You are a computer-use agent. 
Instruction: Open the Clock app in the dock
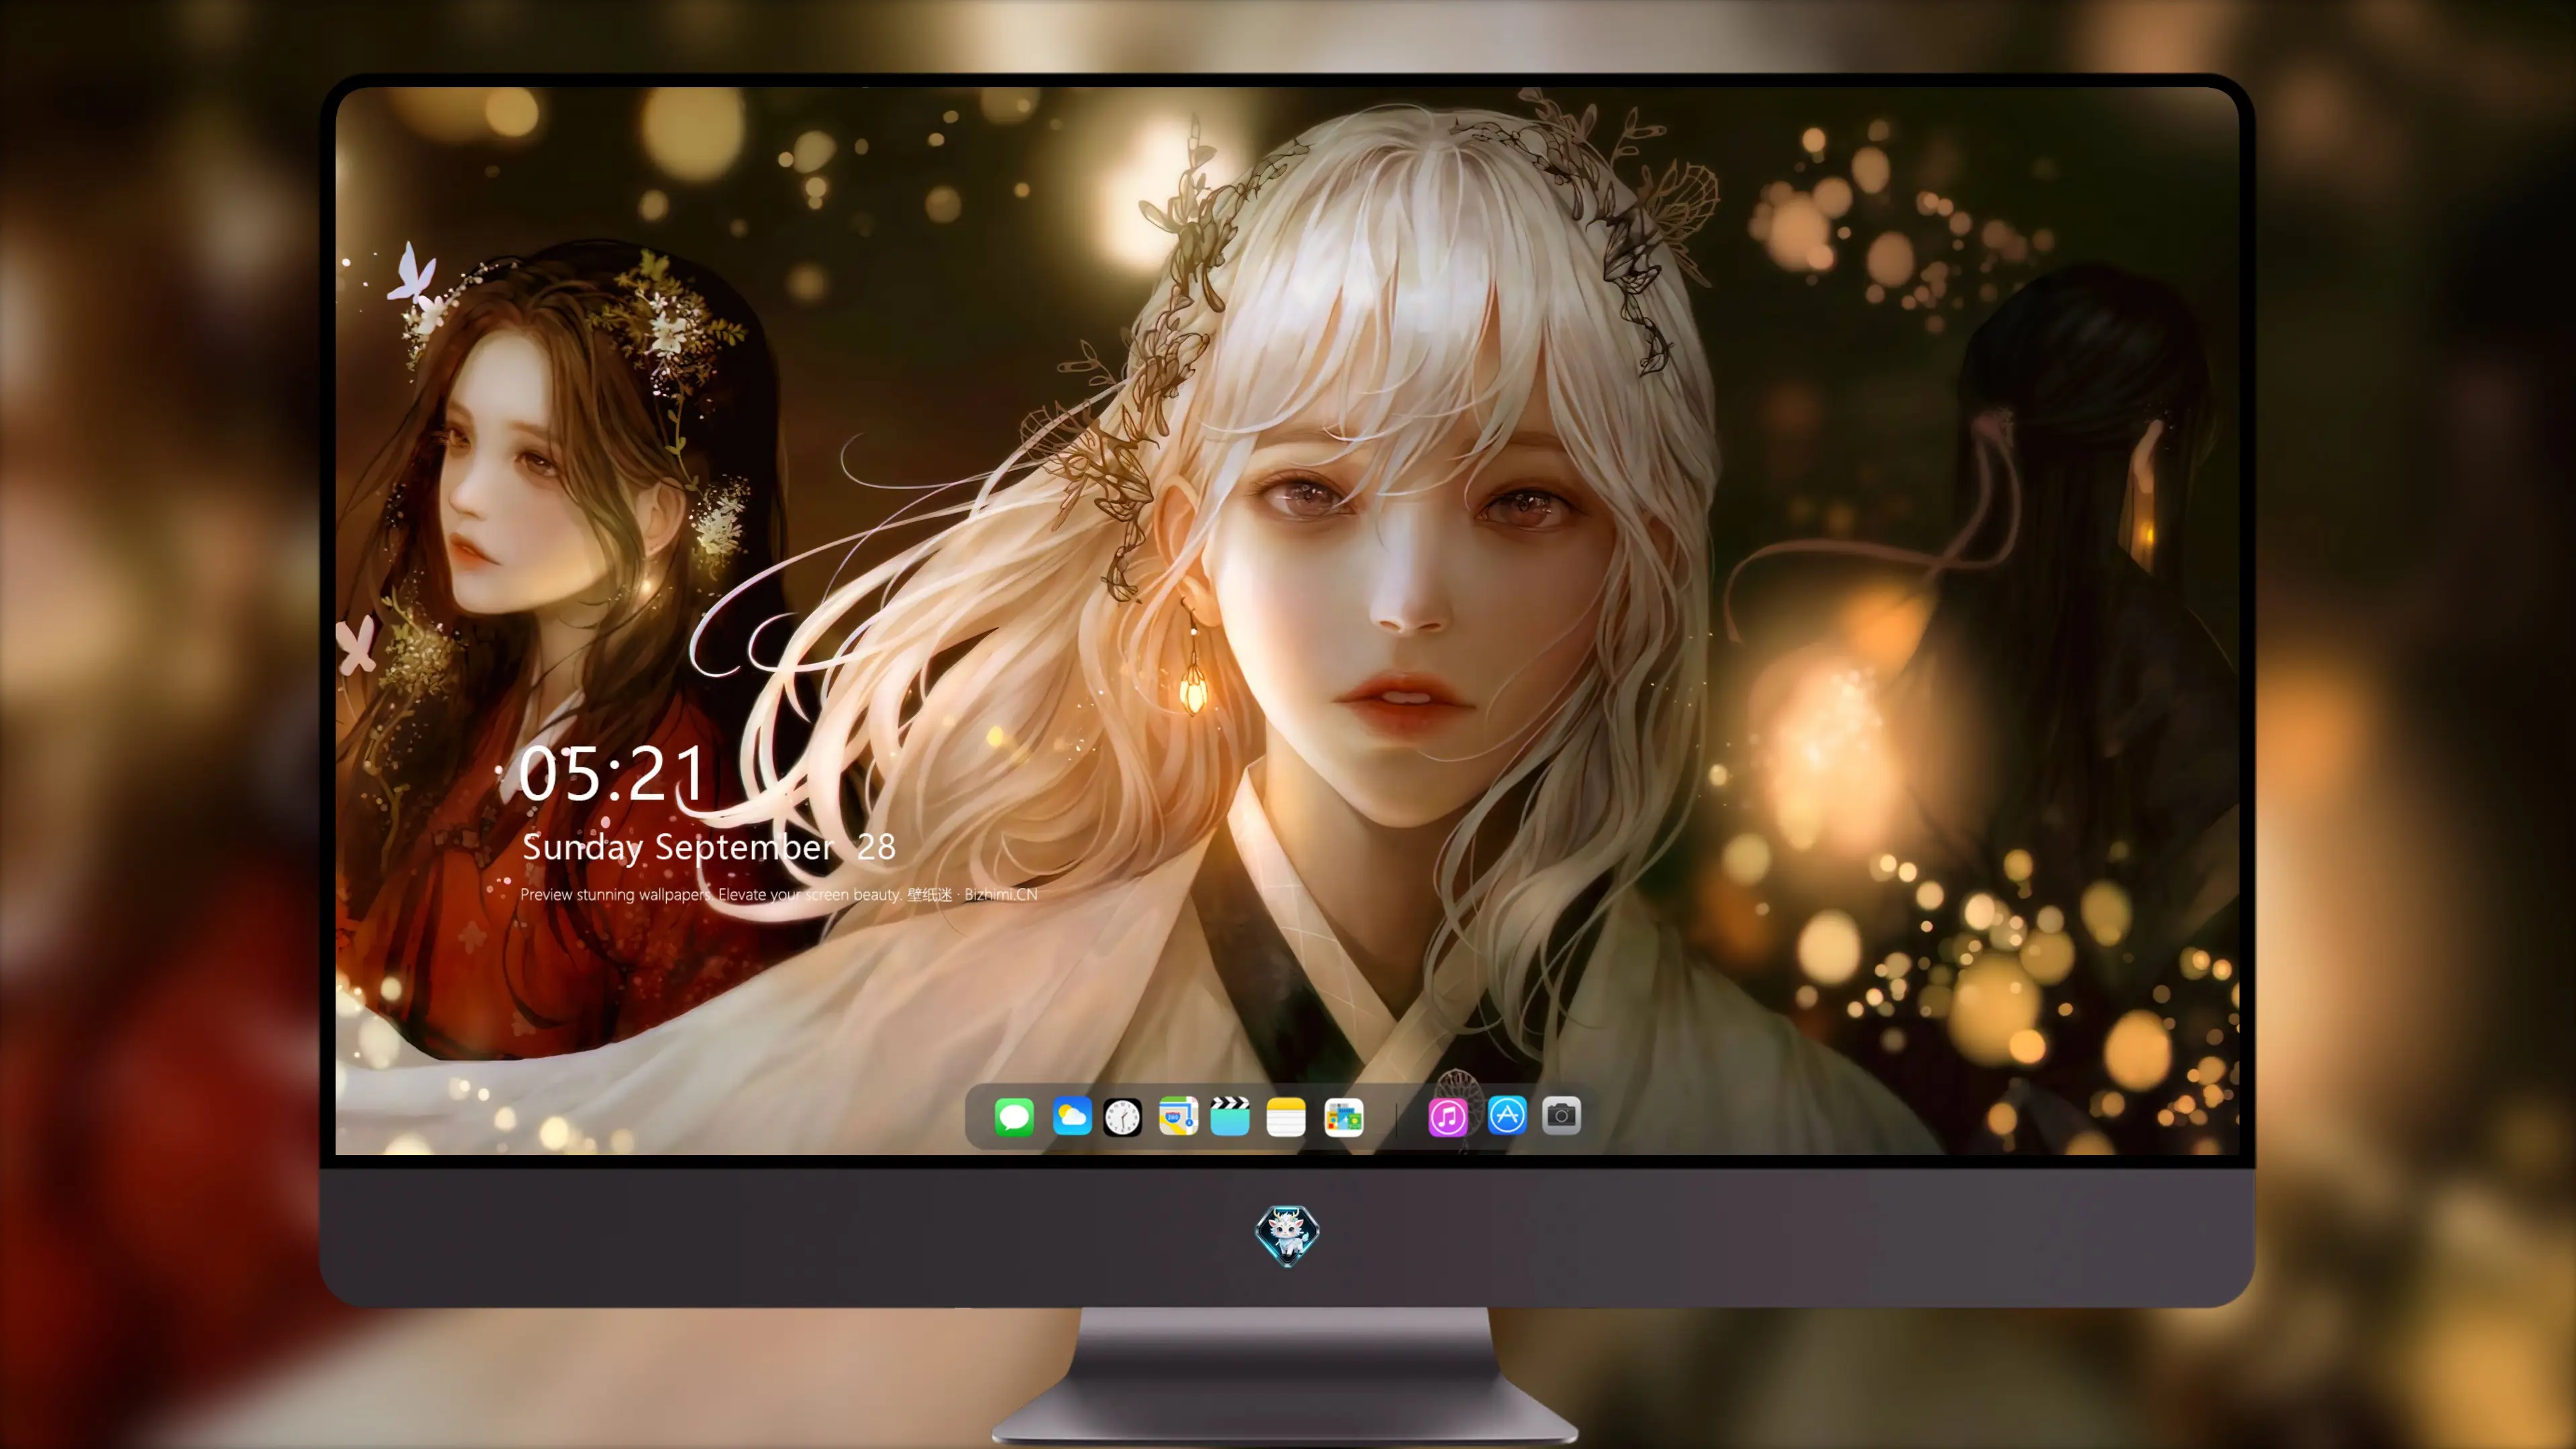(x=1122, y=1116)
